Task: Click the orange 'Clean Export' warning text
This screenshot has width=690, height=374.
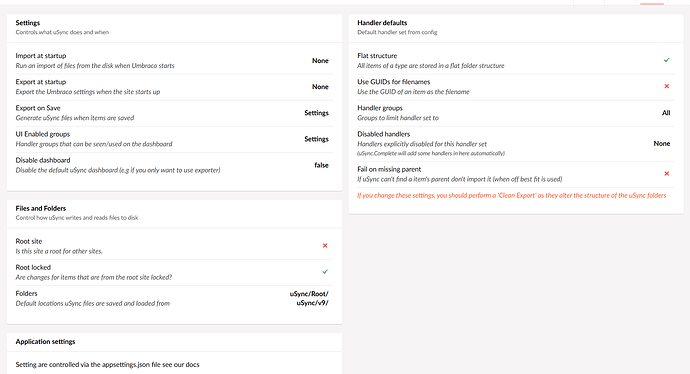Action: tap(511, 195)
